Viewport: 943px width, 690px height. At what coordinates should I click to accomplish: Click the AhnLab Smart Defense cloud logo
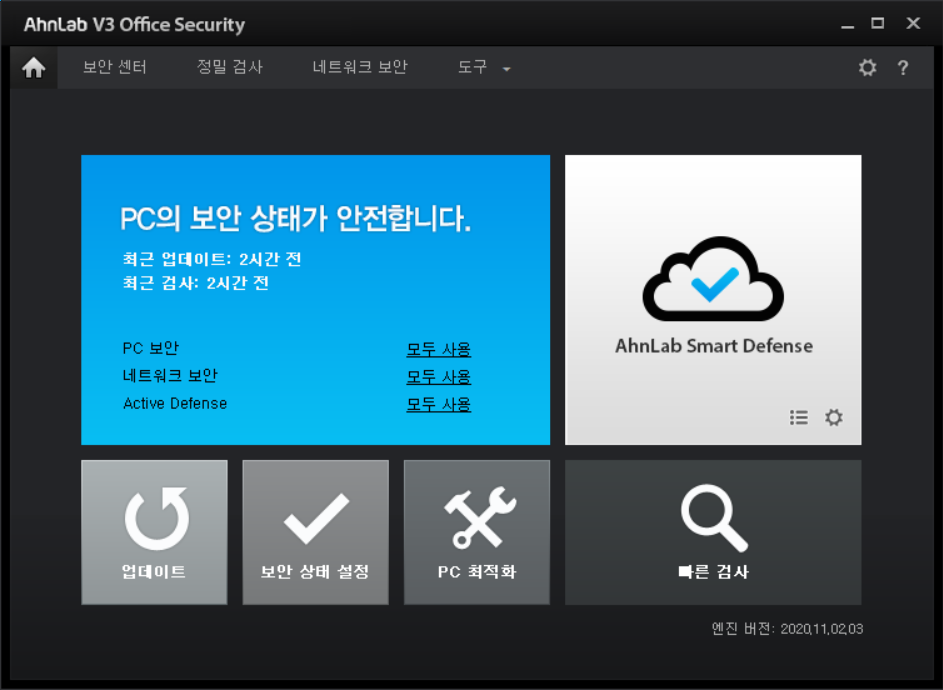712,283
